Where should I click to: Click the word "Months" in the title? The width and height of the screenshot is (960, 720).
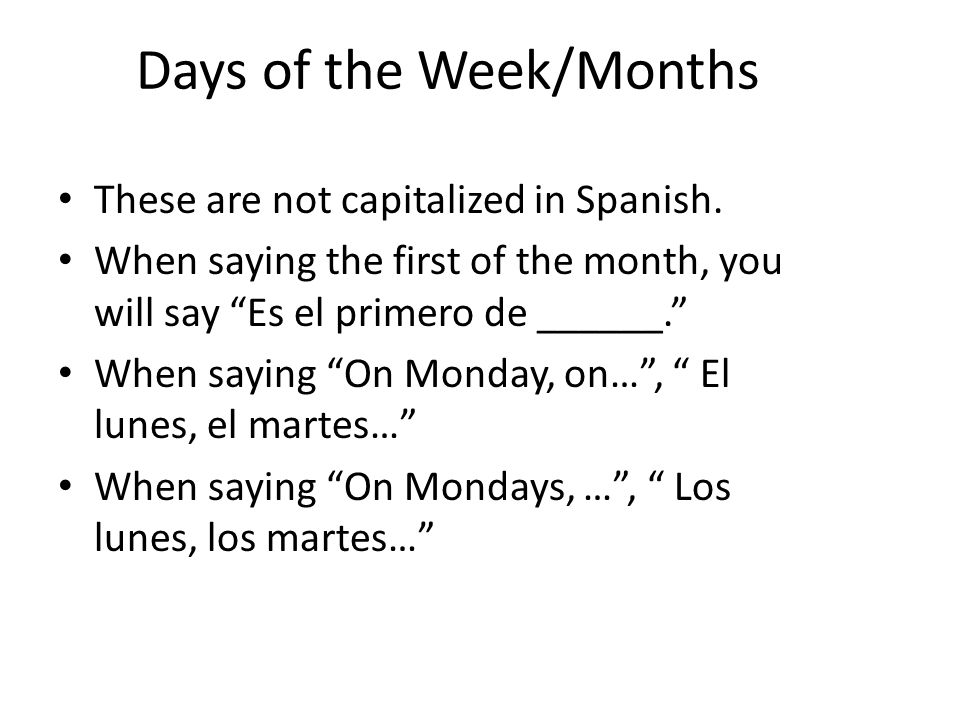pyautogui.click(x=667, y=71)
